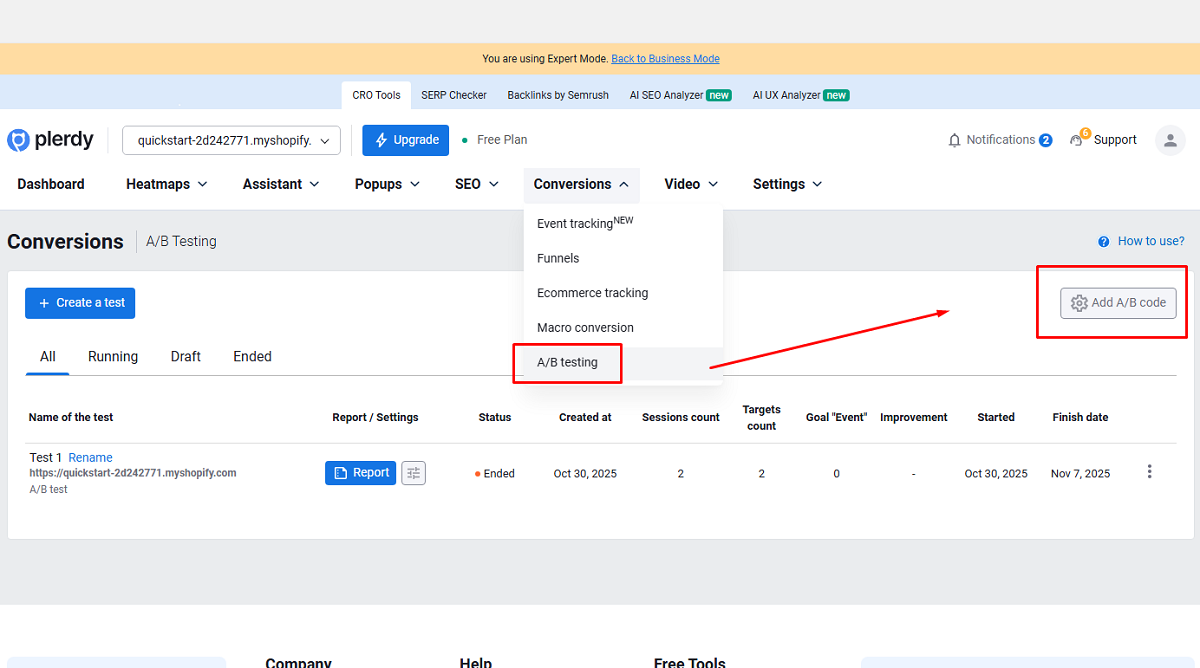Click the How to use help icon
Viewport: 1200px width, 668px height.
1104,242
